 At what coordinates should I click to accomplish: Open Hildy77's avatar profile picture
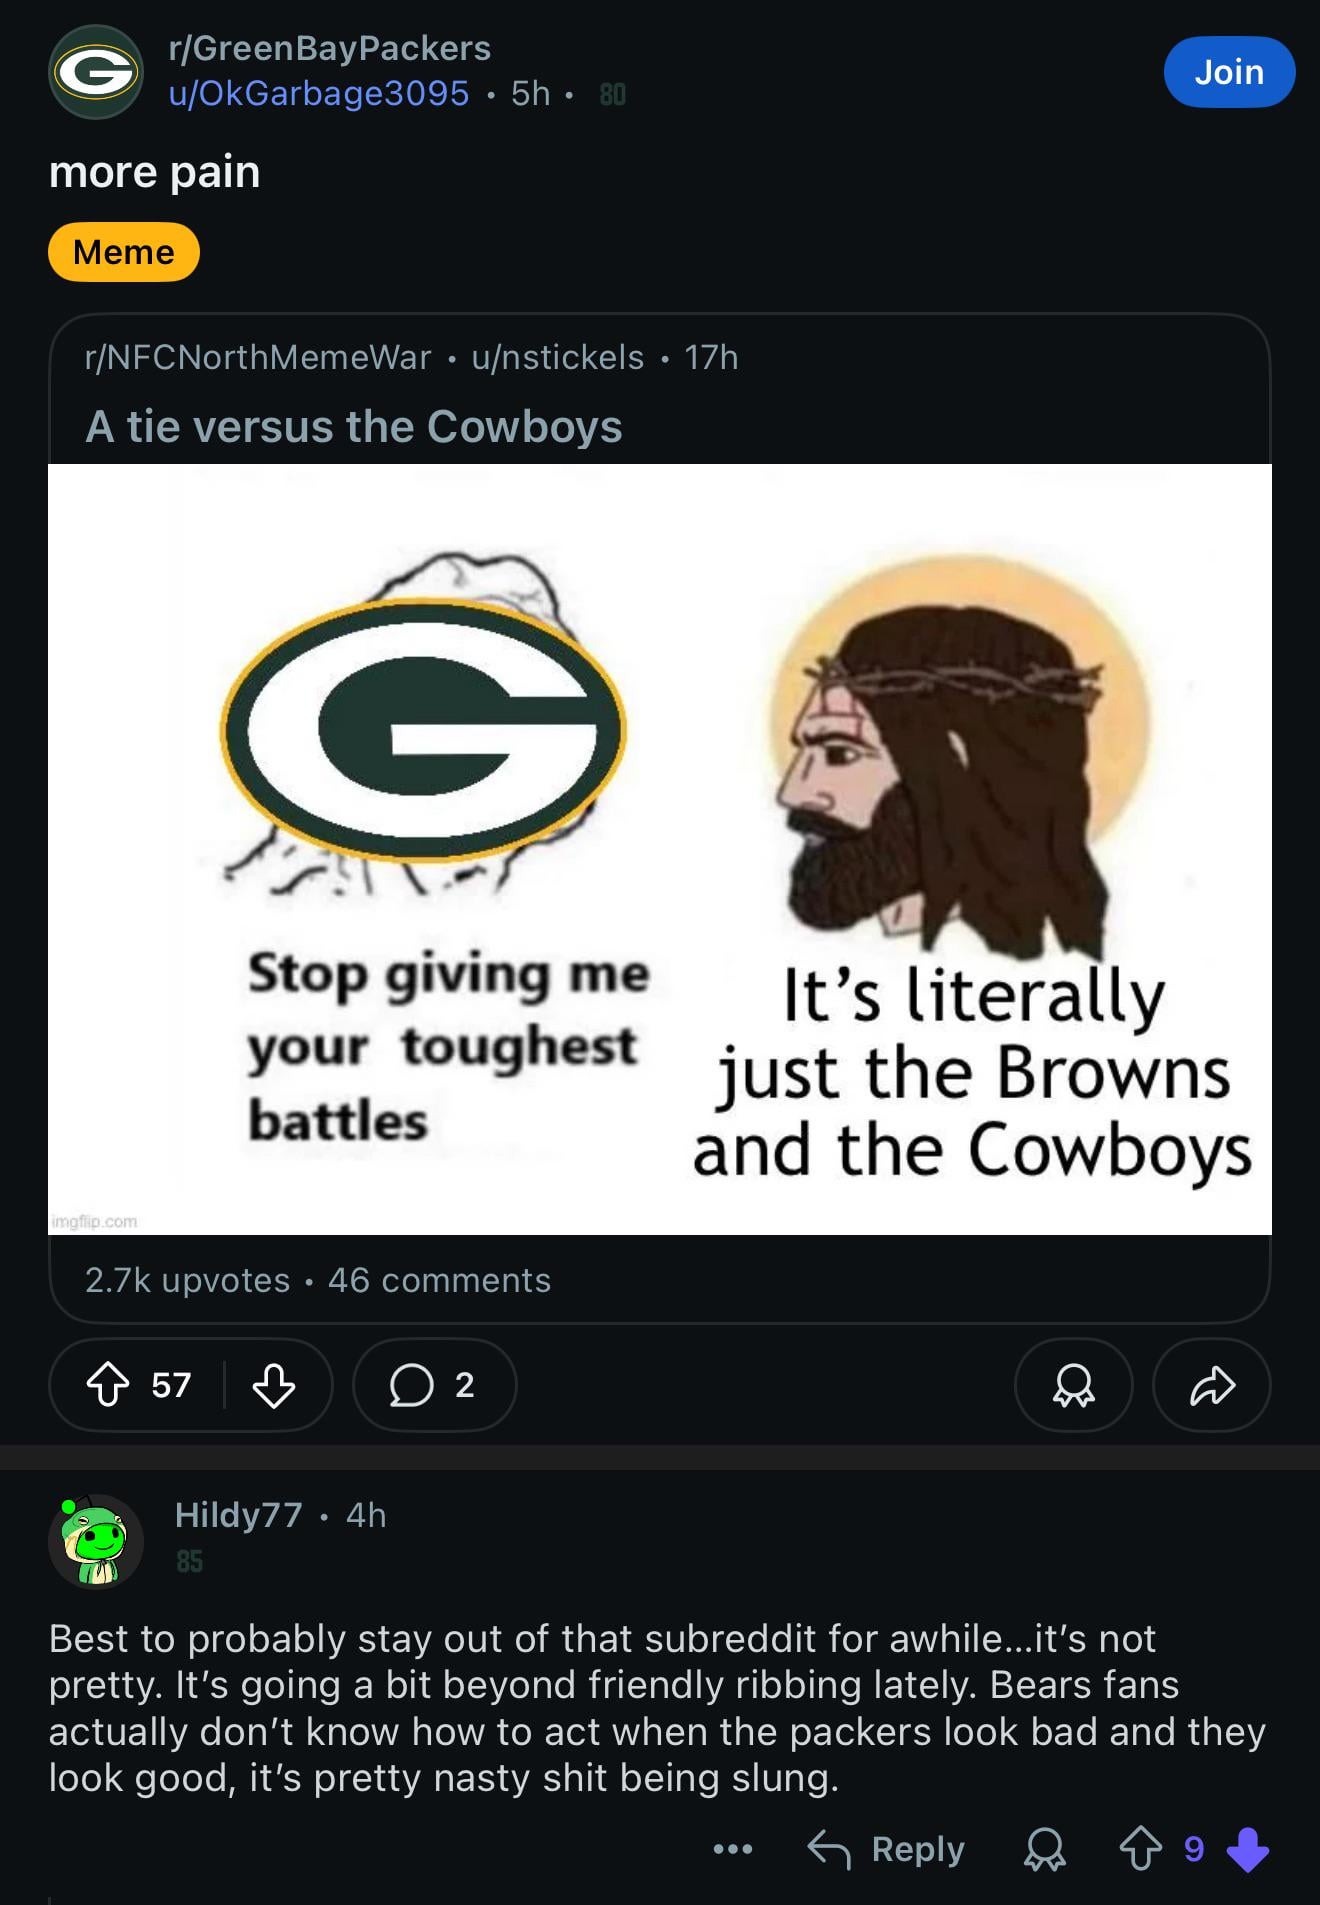point(96,1541)
